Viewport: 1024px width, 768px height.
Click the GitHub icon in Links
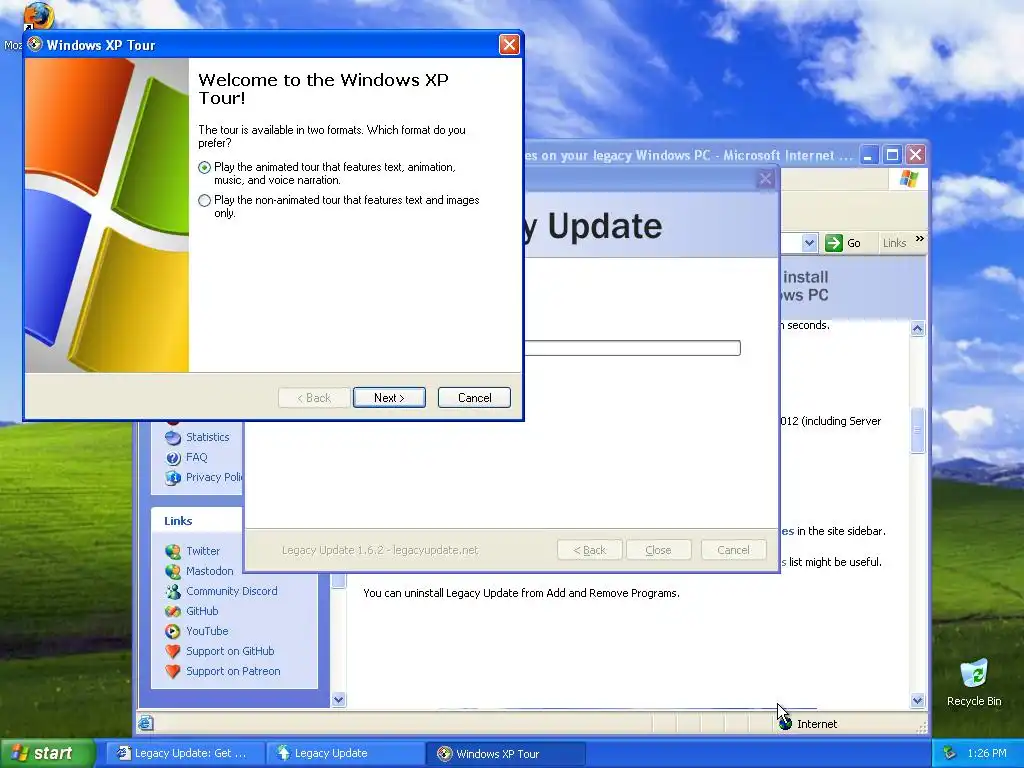tap(172, 611)
